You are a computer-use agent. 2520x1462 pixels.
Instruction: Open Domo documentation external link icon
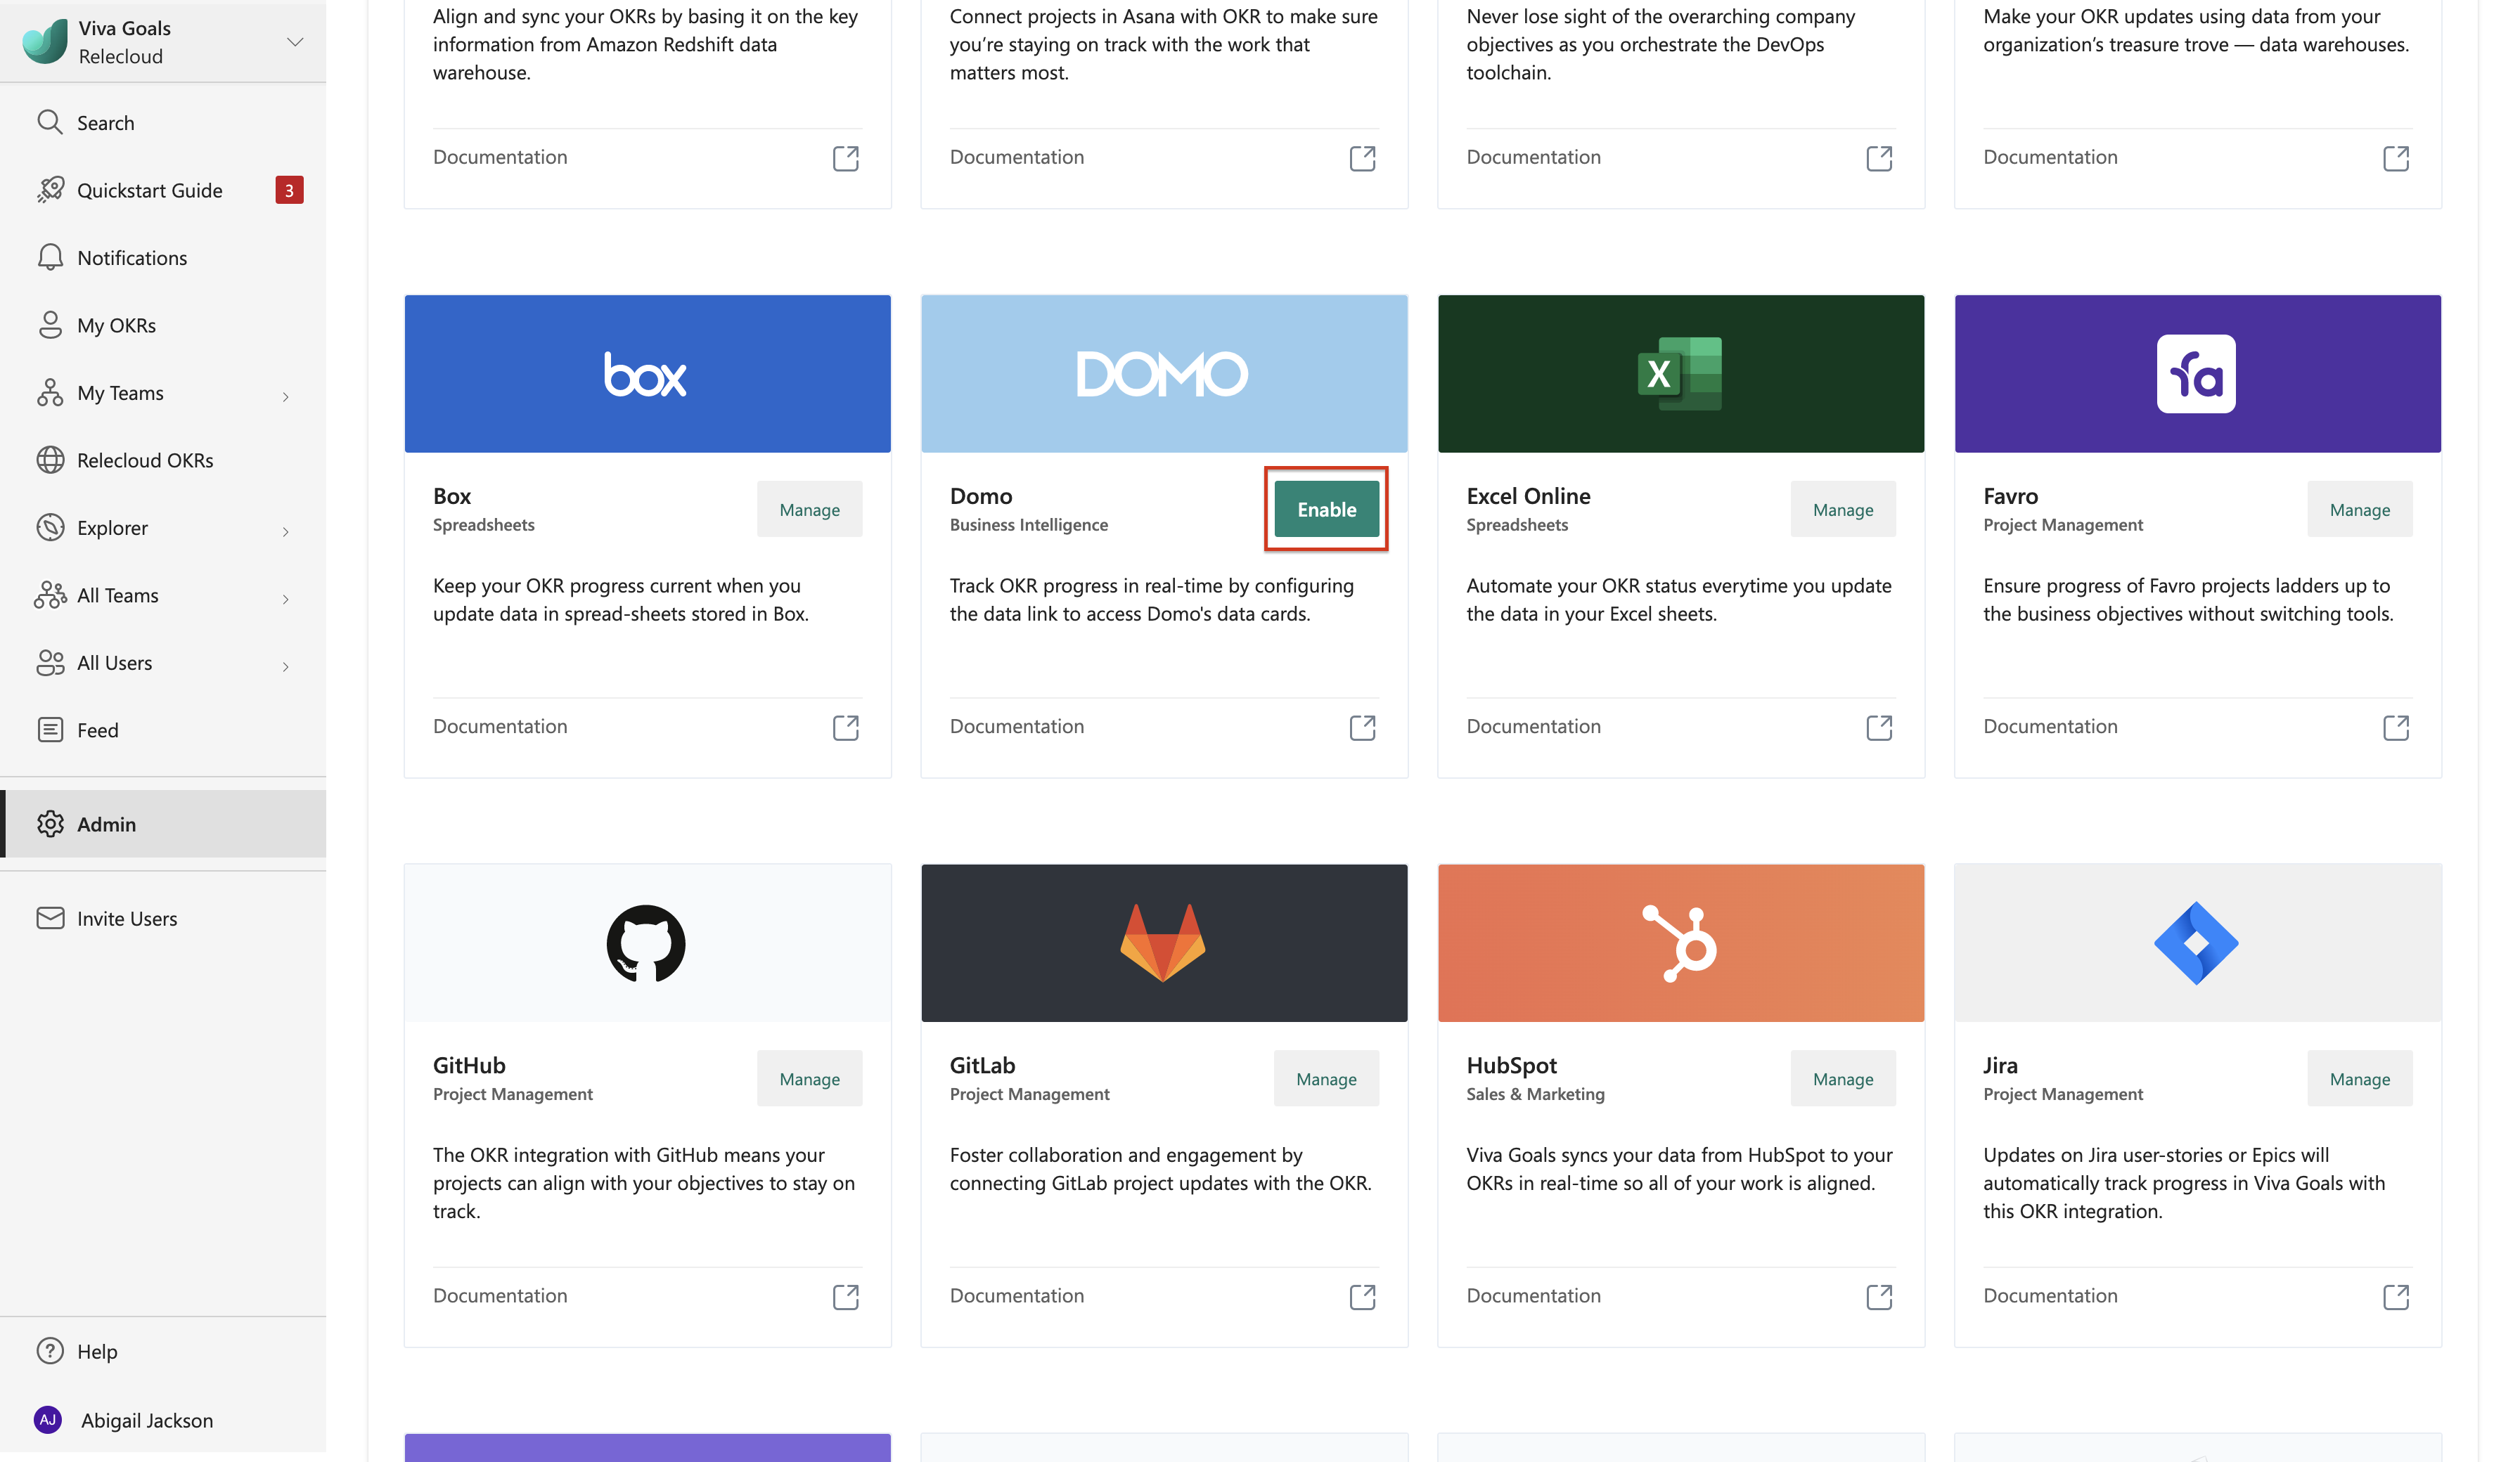[1362, 727]
